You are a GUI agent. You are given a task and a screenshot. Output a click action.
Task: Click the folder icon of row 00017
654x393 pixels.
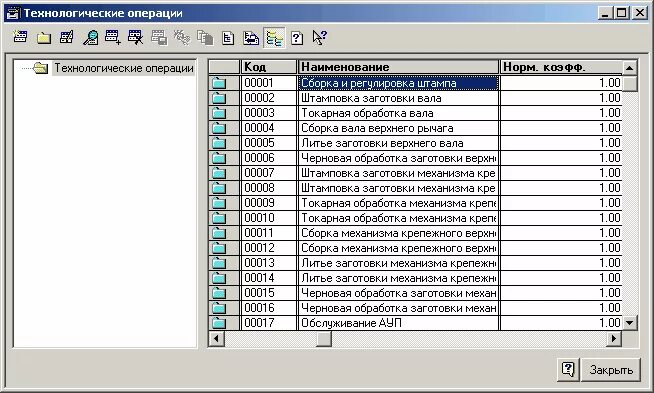tap(219, 322)
